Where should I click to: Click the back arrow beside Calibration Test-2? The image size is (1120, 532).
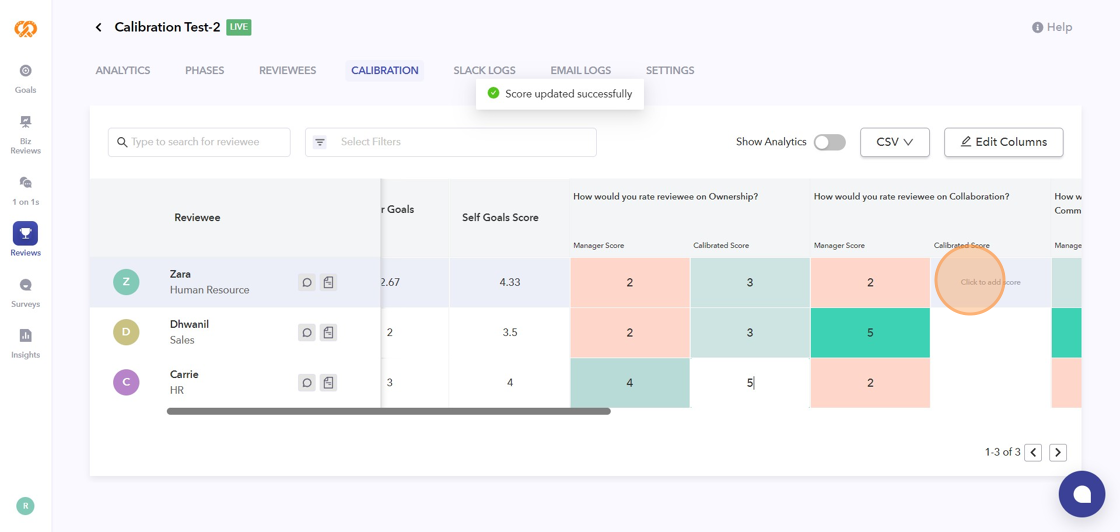98,27
